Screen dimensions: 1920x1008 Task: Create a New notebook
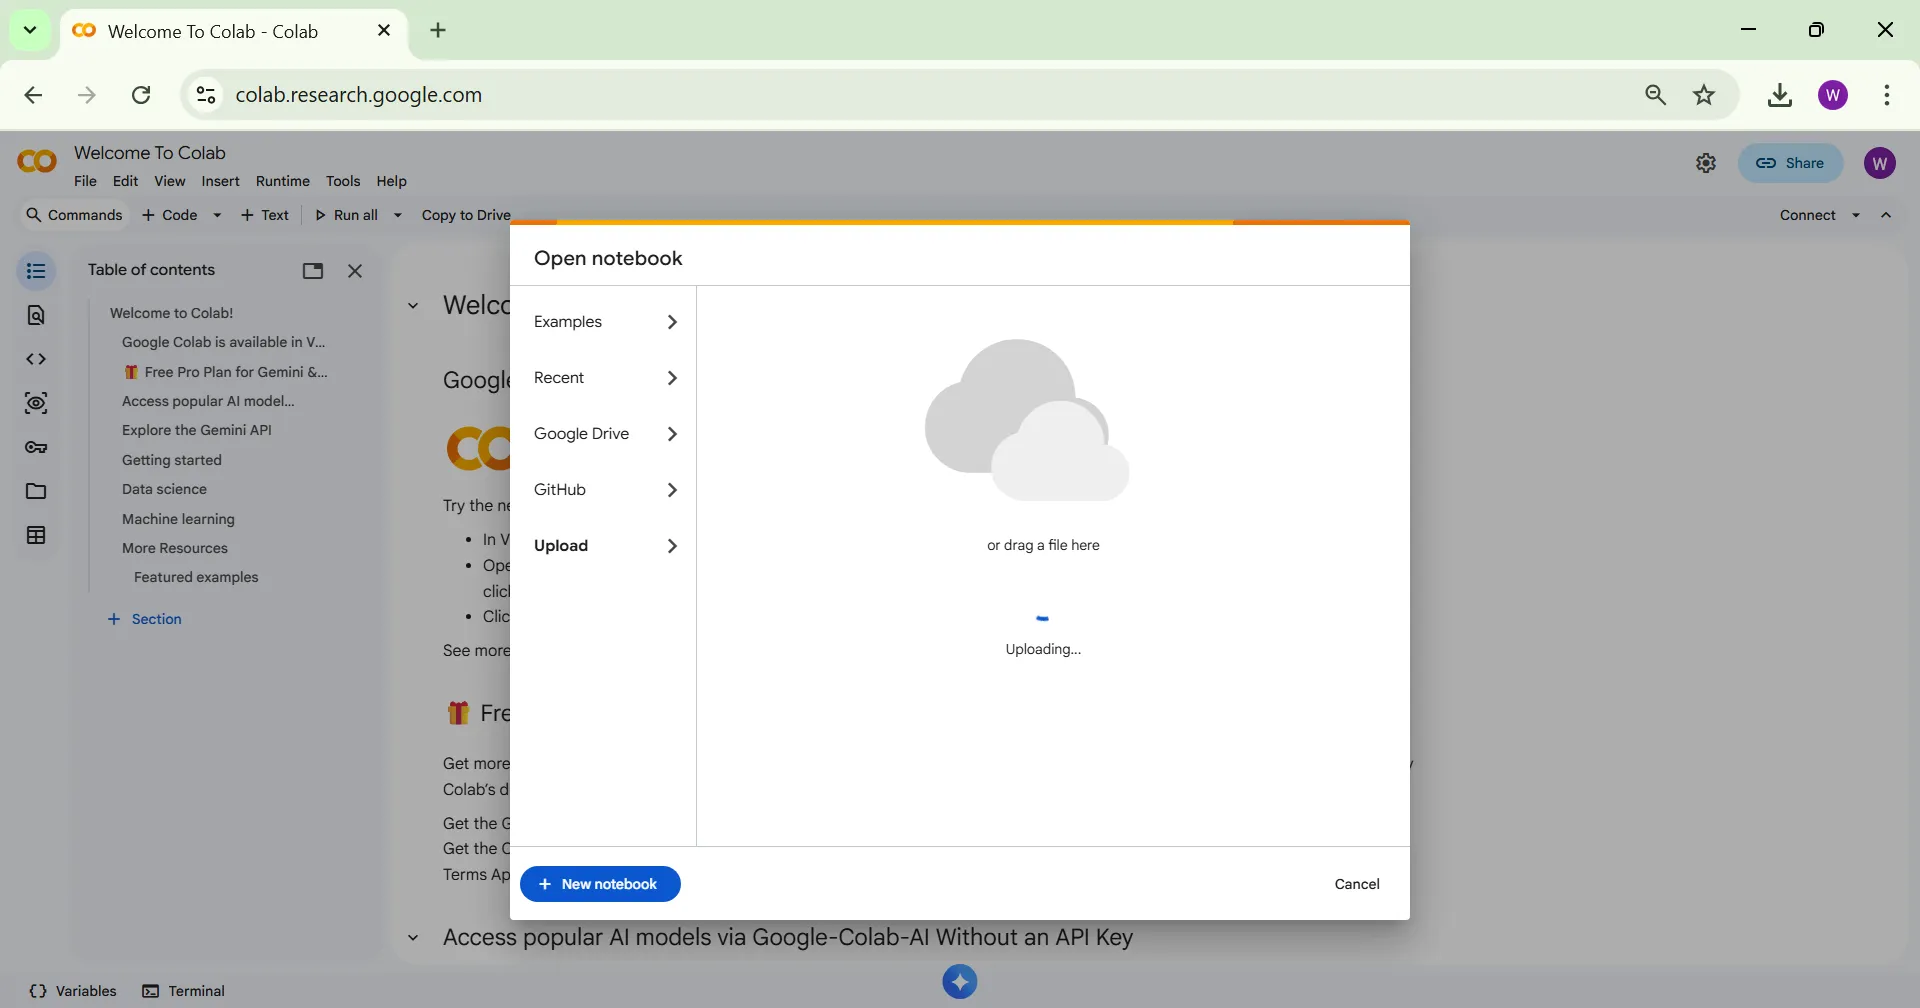click(600, 884)
